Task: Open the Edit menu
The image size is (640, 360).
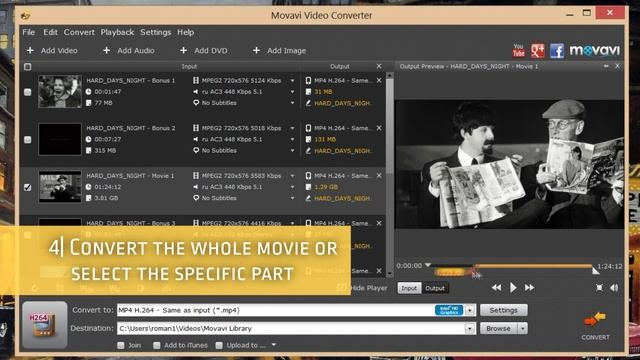Action: click(50, 32)
